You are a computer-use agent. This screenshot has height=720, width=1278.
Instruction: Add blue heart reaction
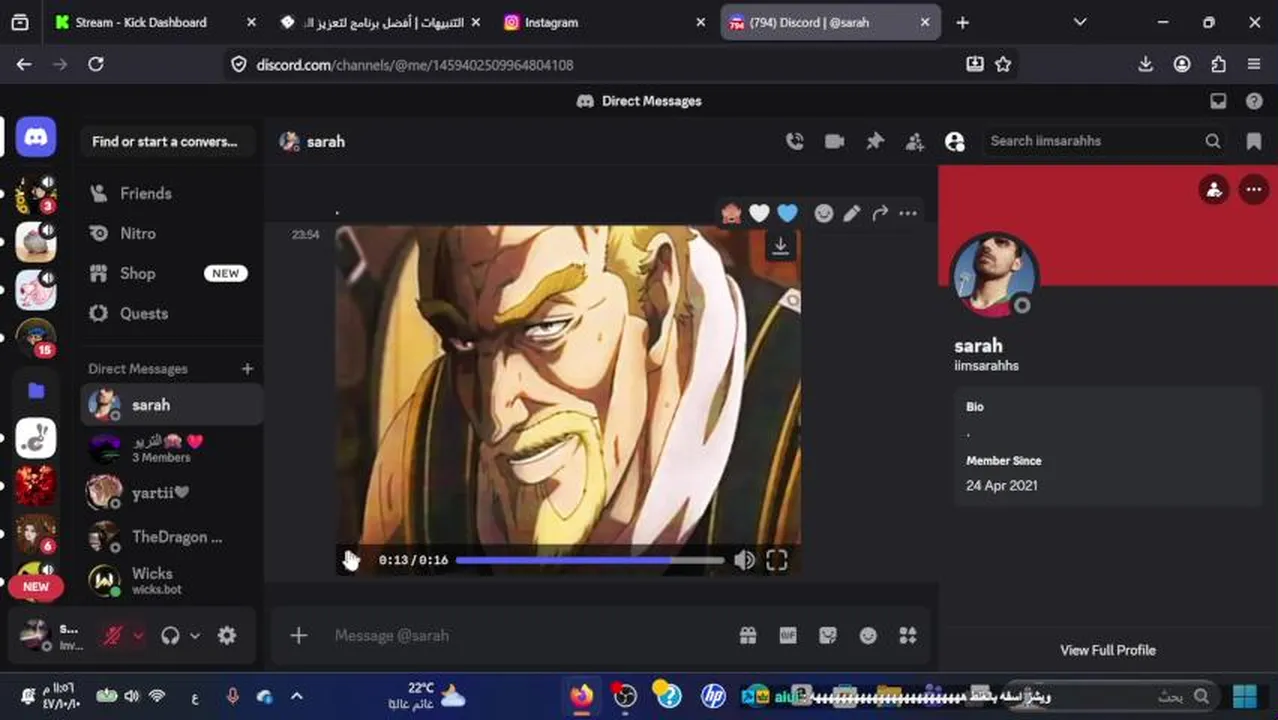tap(788, 213)
